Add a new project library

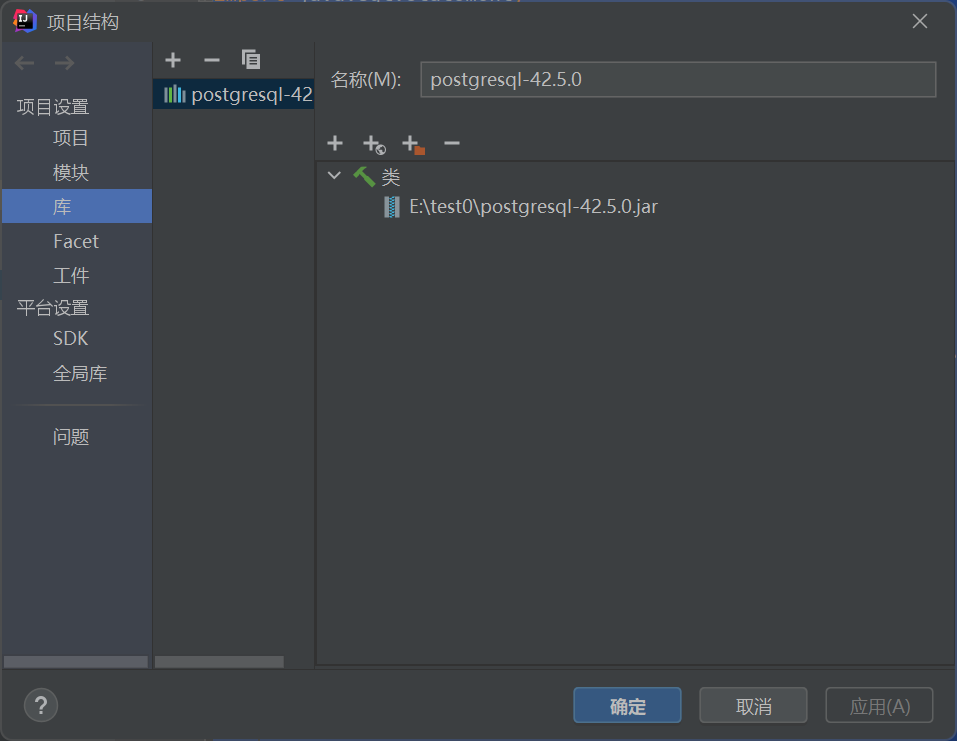pos(173,60)
